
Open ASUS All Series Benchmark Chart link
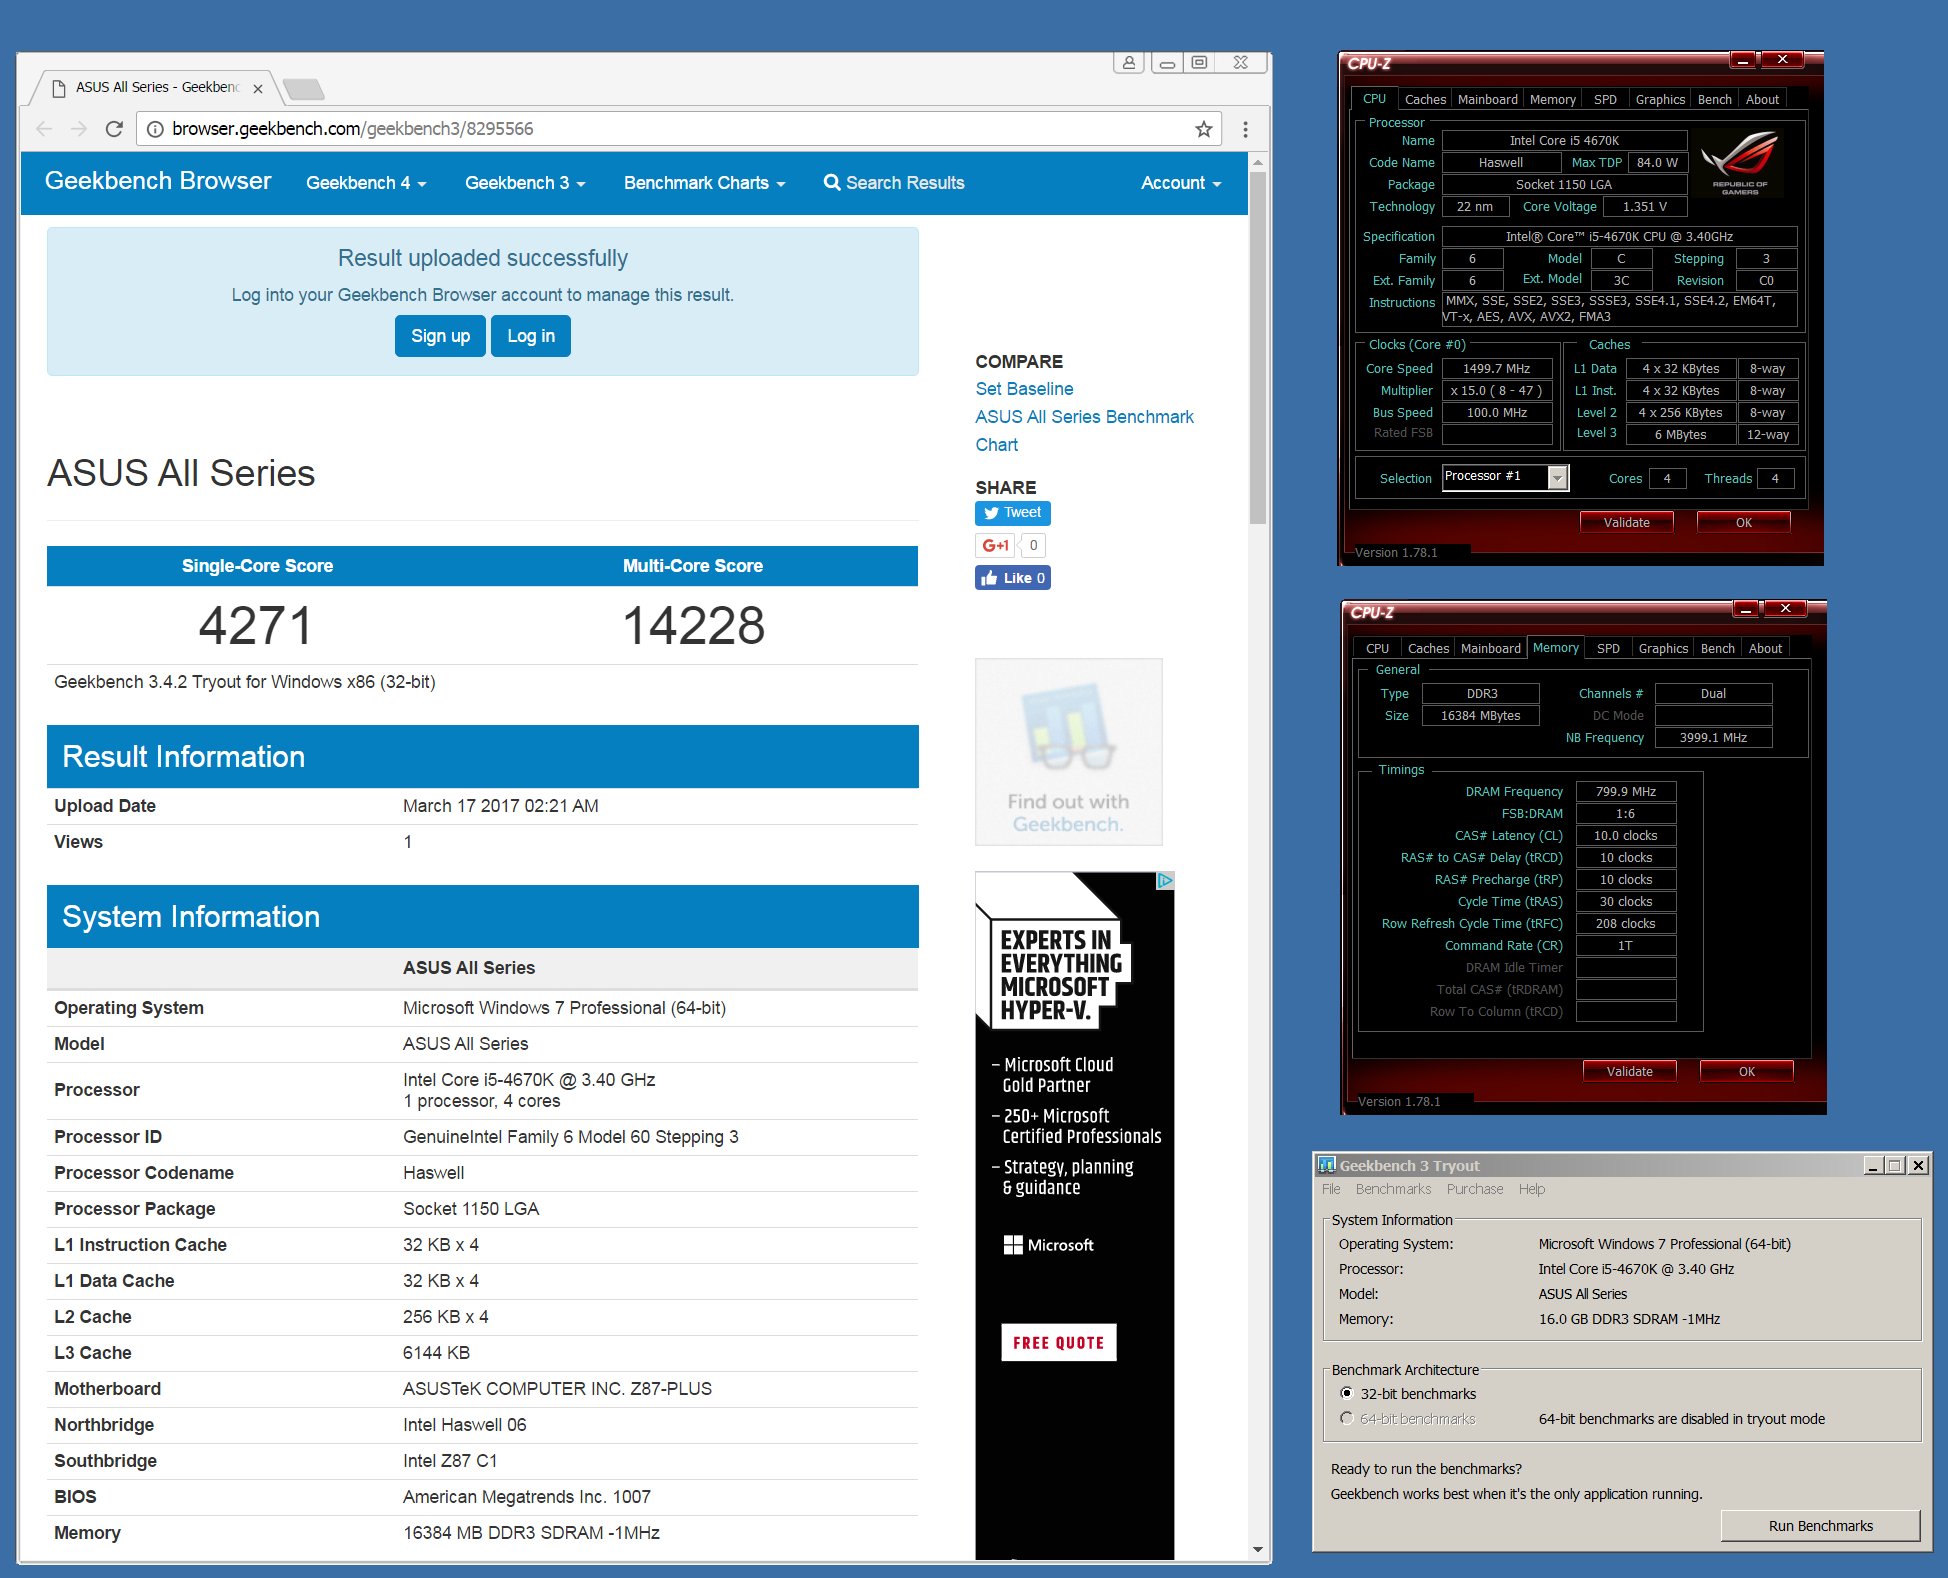pos(1084,430)
